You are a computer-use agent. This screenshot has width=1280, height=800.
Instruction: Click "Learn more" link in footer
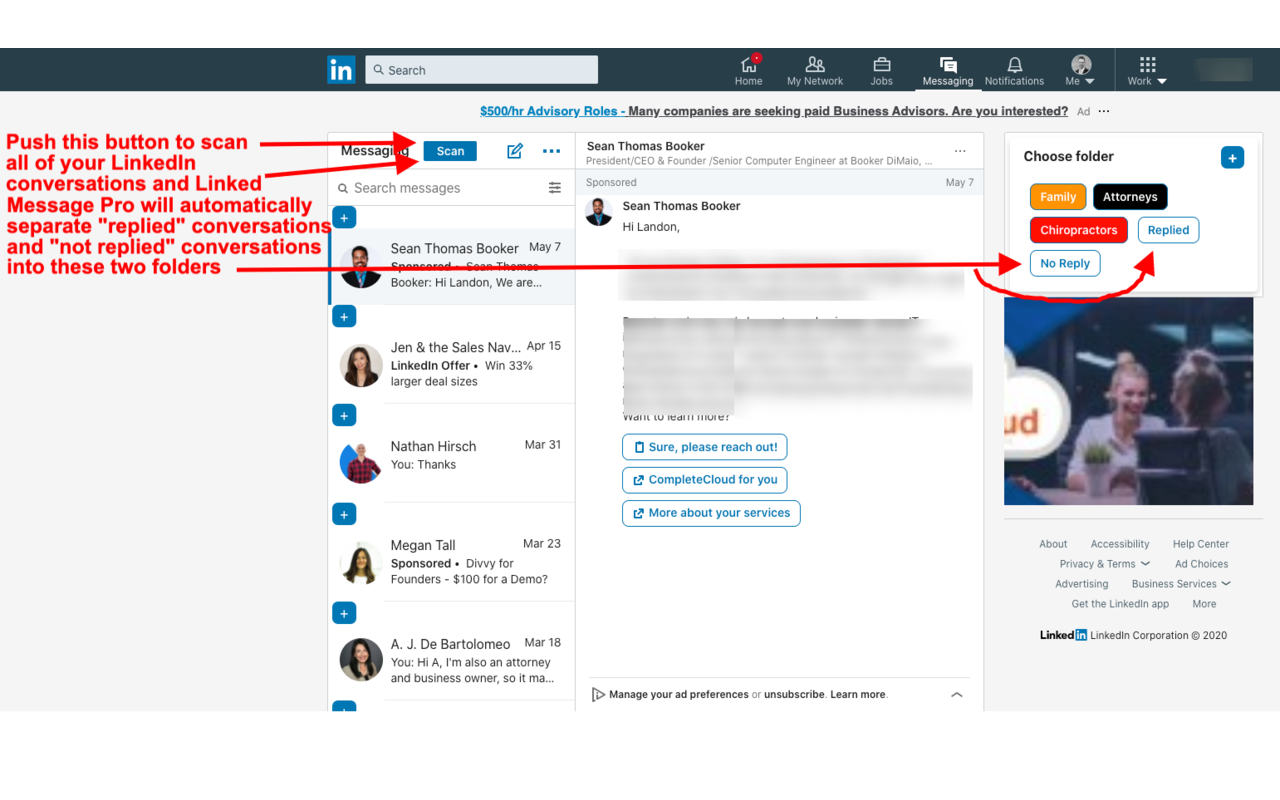(x=857, y=694)
